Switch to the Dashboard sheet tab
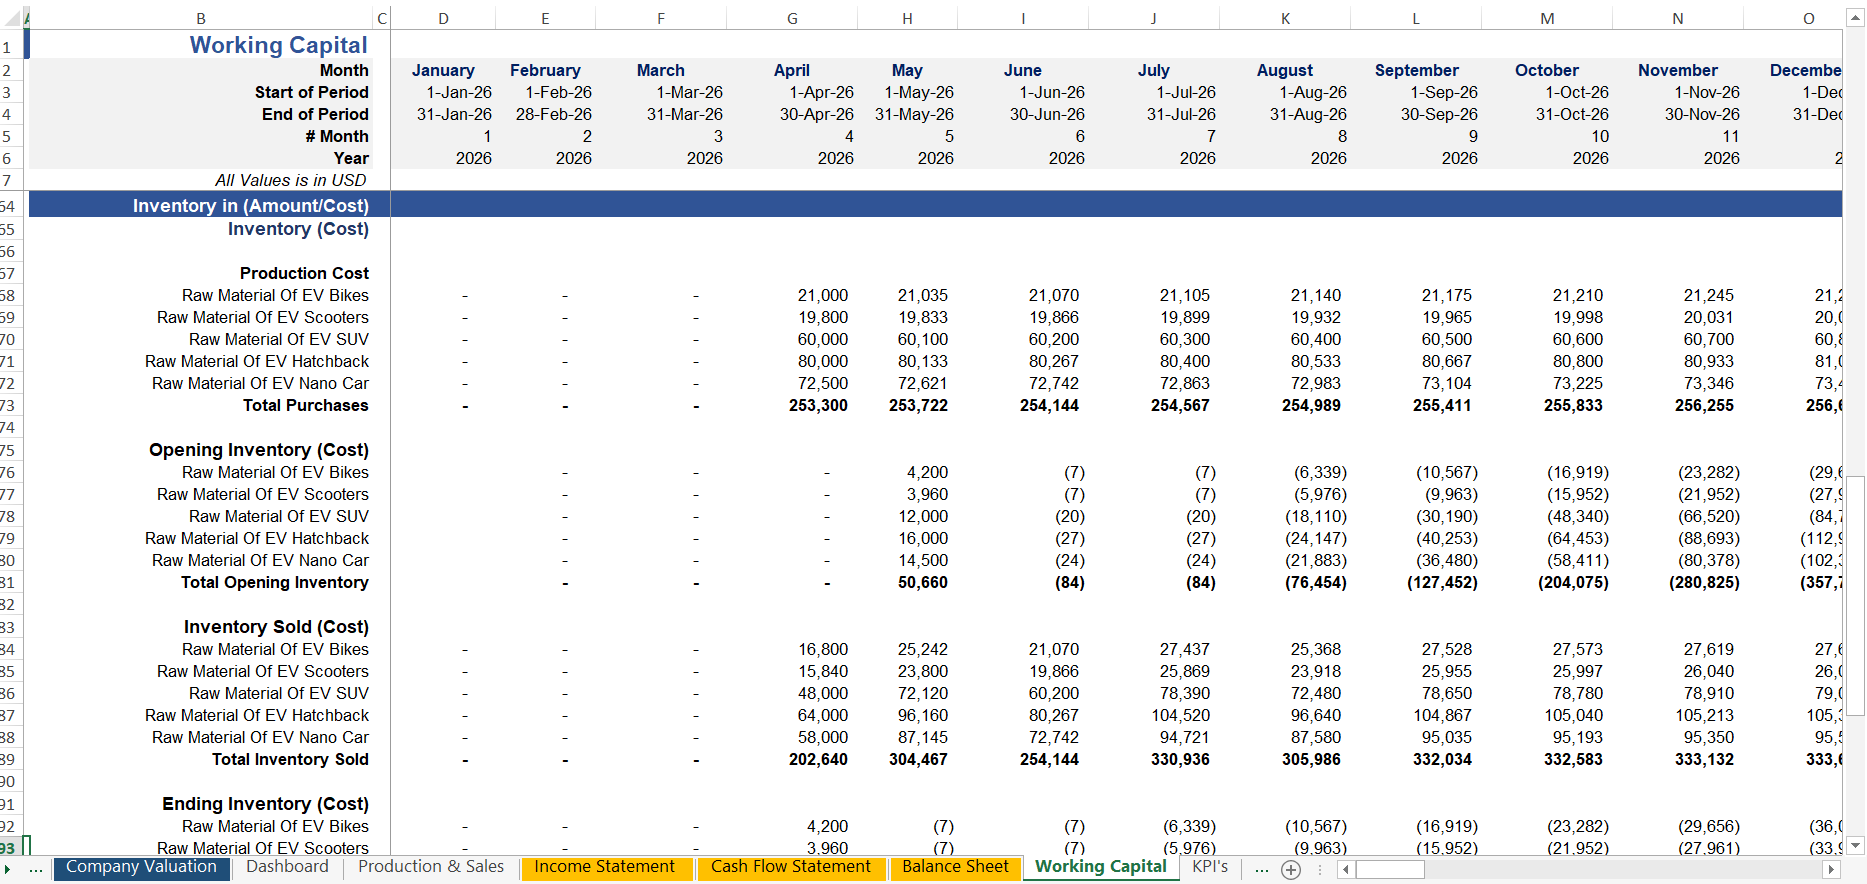1867x884 pixels. [x=287, y=867]
